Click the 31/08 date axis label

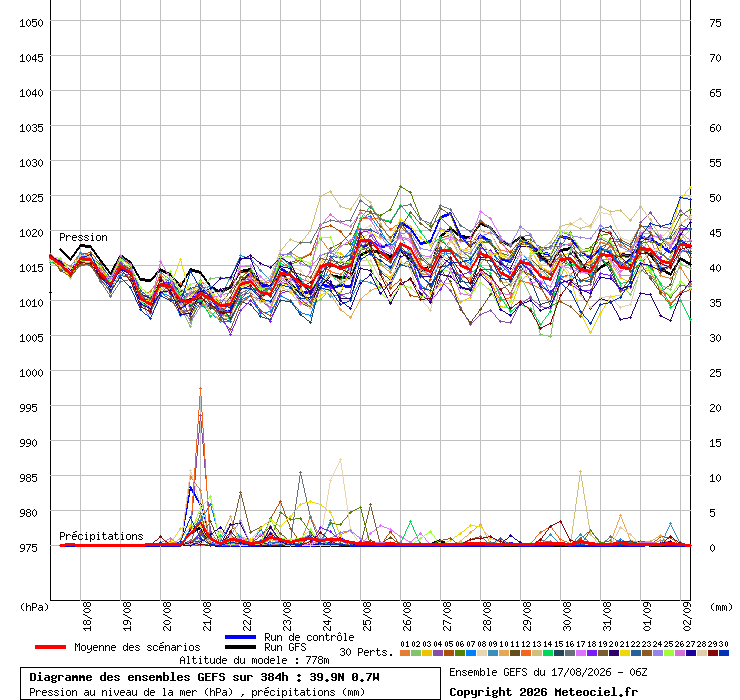[608, 616]
